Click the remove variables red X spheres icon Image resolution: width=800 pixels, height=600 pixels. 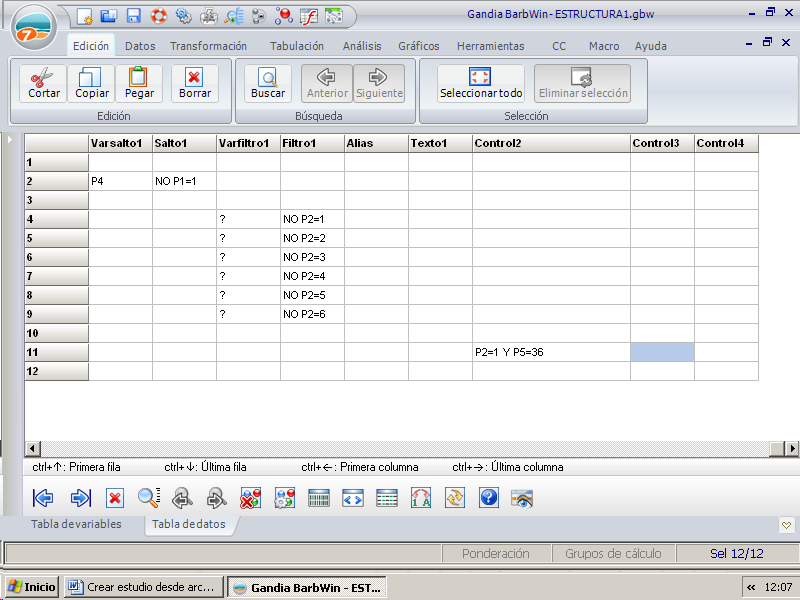251,498
